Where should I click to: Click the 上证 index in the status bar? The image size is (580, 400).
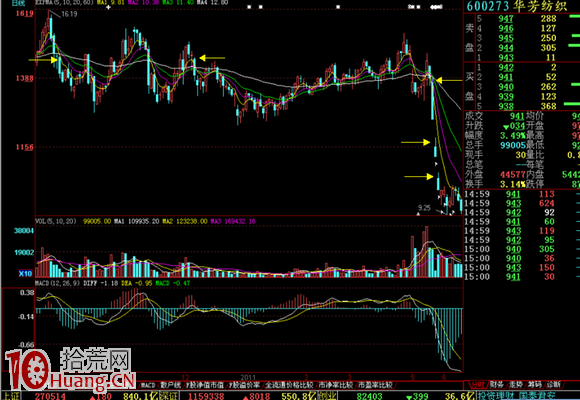coord(11,396)
